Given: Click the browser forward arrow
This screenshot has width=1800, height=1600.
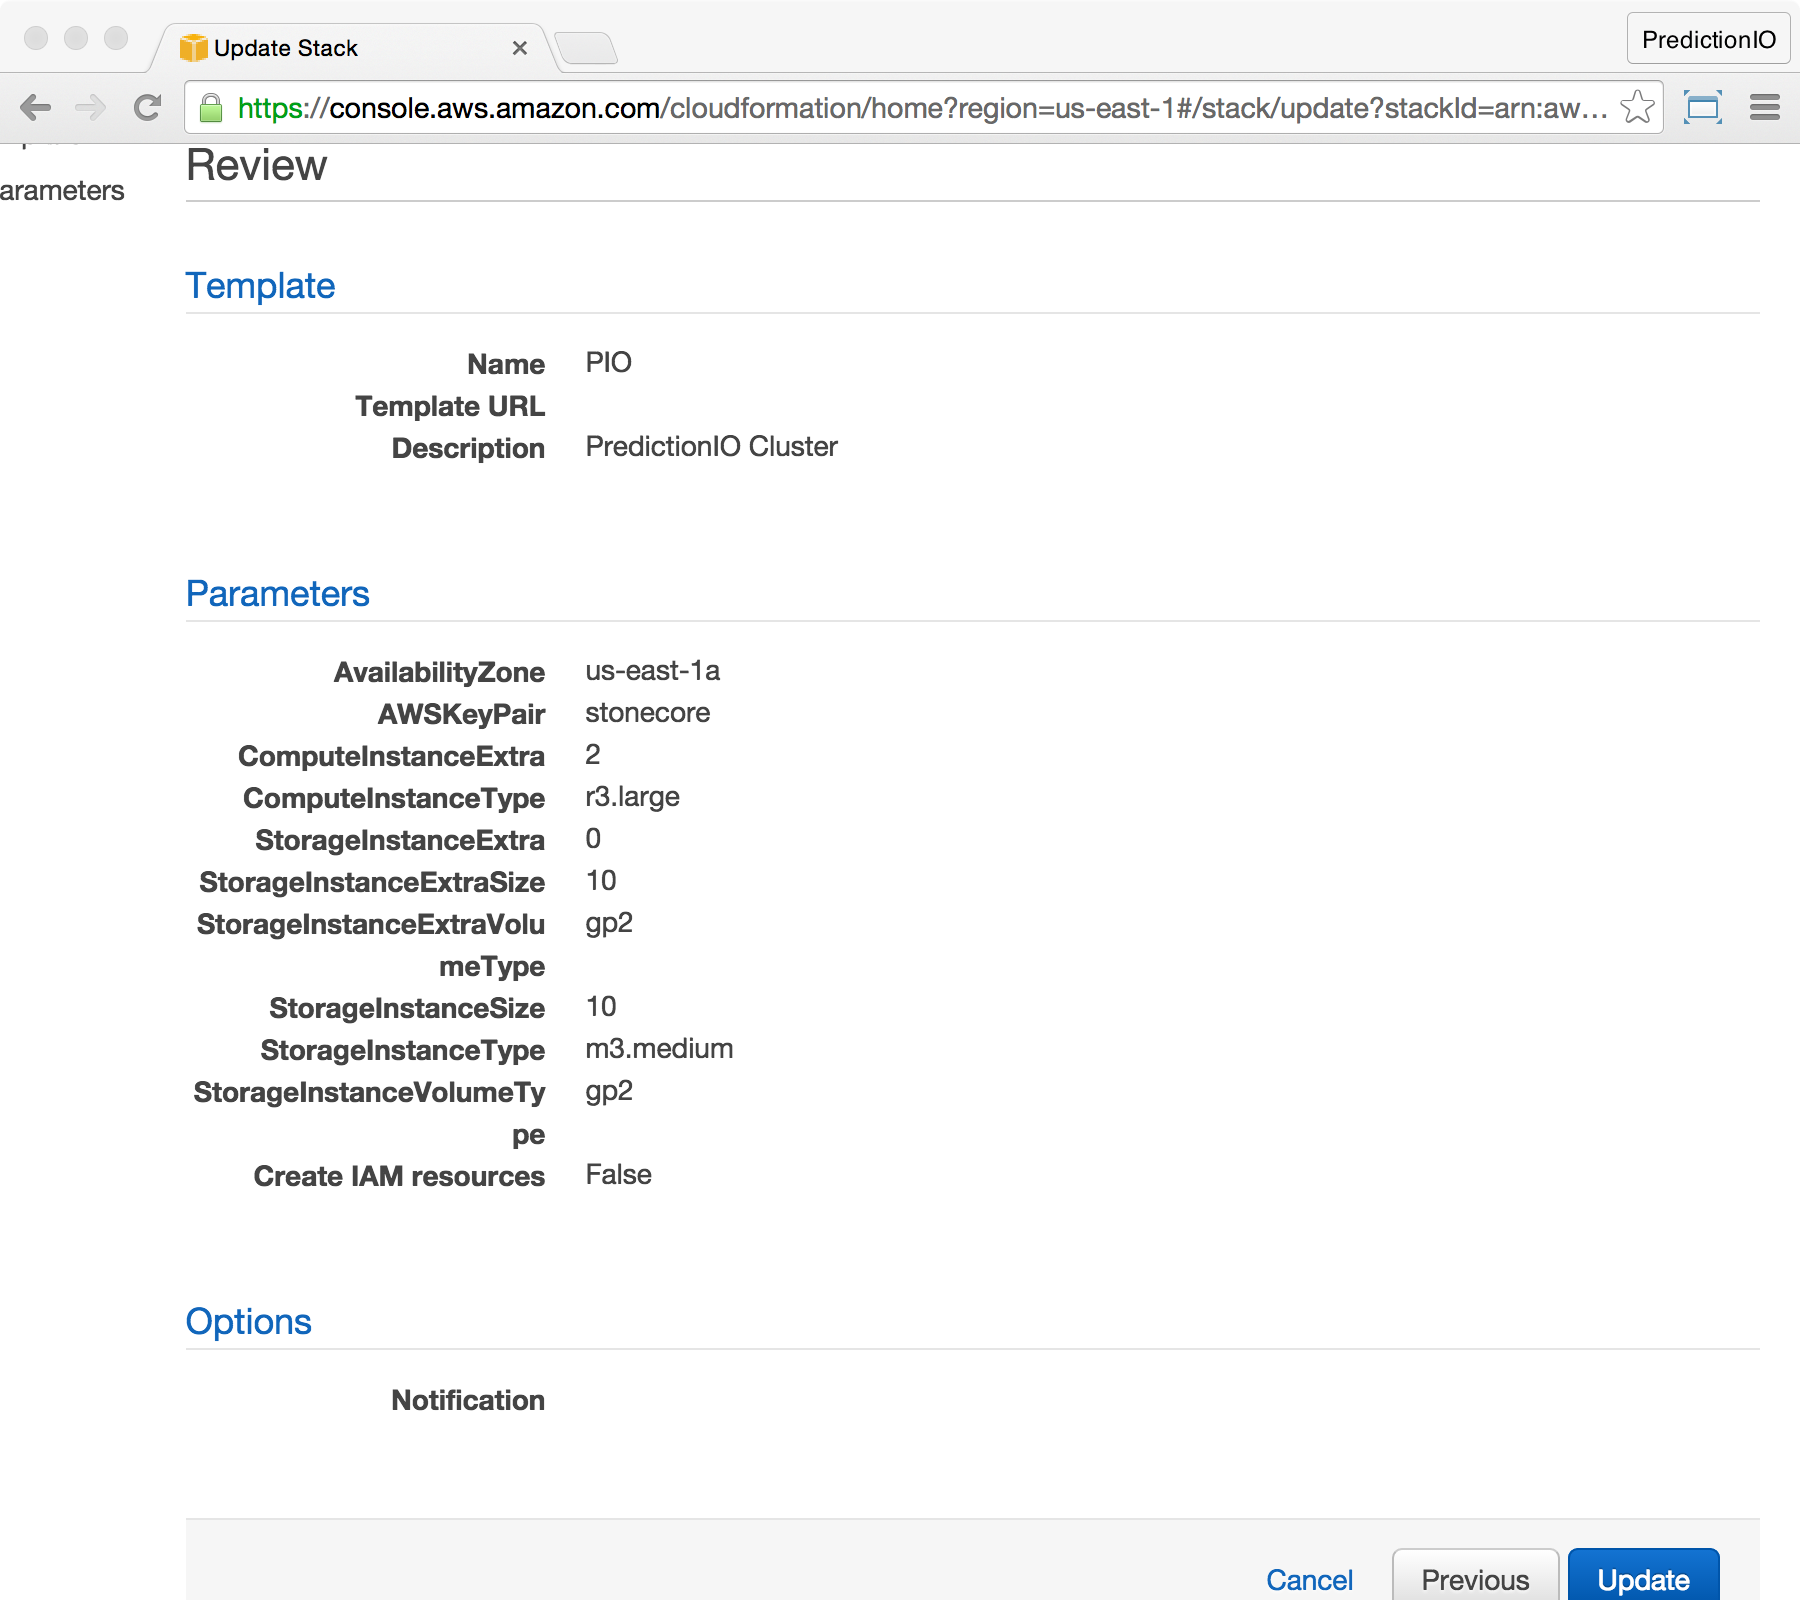Looking at the screenshot, I should click(x=91, y=107).
